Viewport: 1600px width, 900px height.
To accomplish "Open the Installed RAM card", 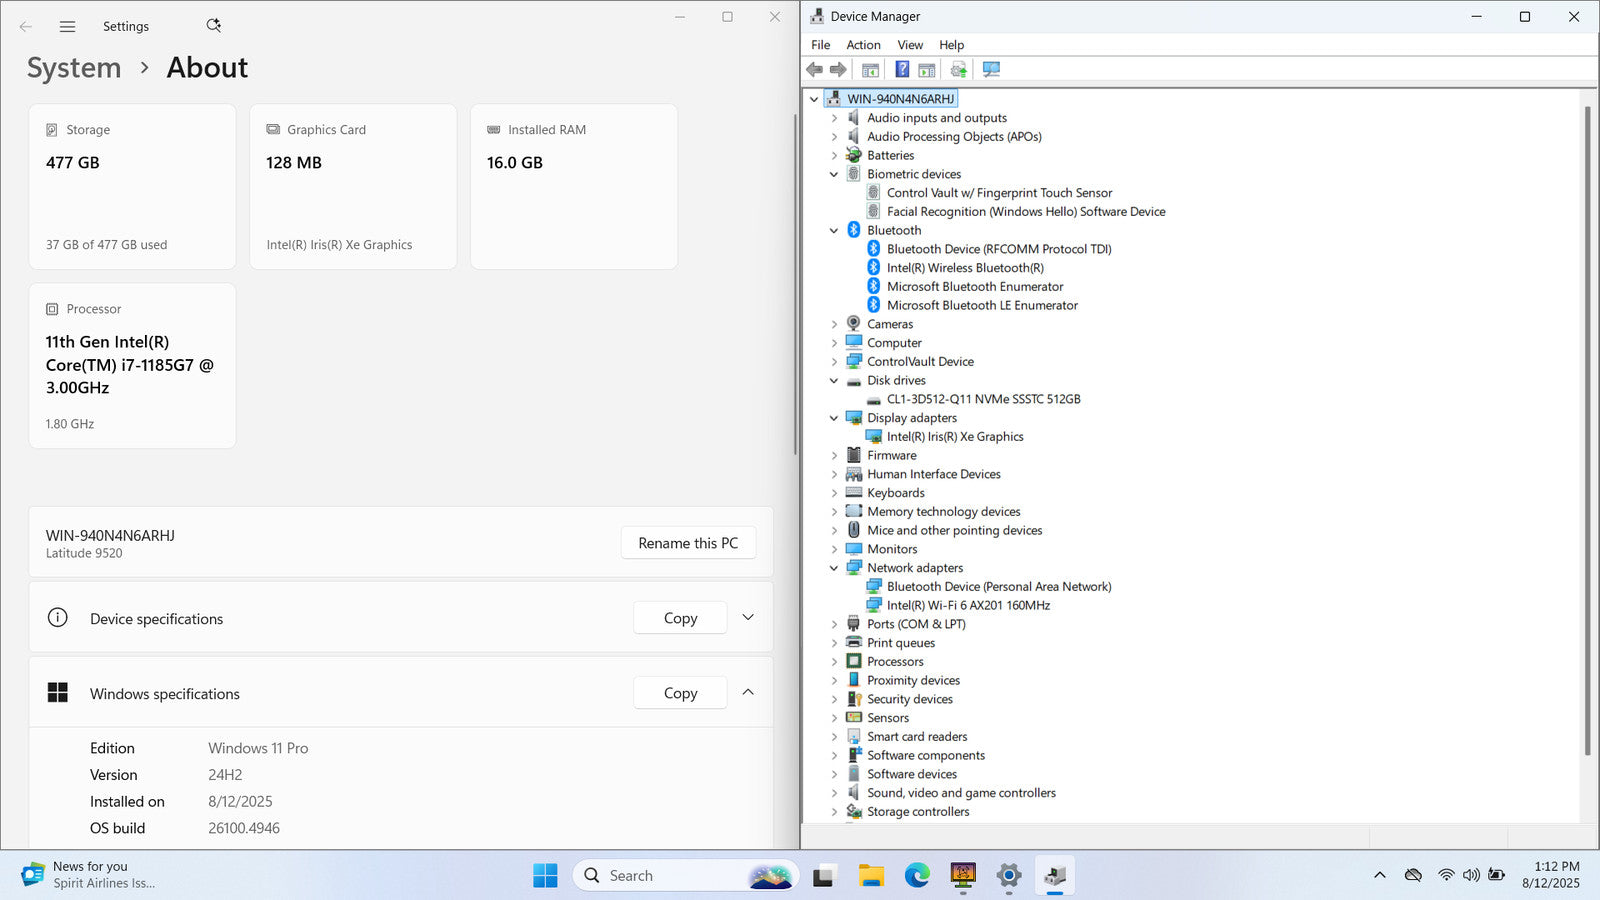I will point(574,187).
